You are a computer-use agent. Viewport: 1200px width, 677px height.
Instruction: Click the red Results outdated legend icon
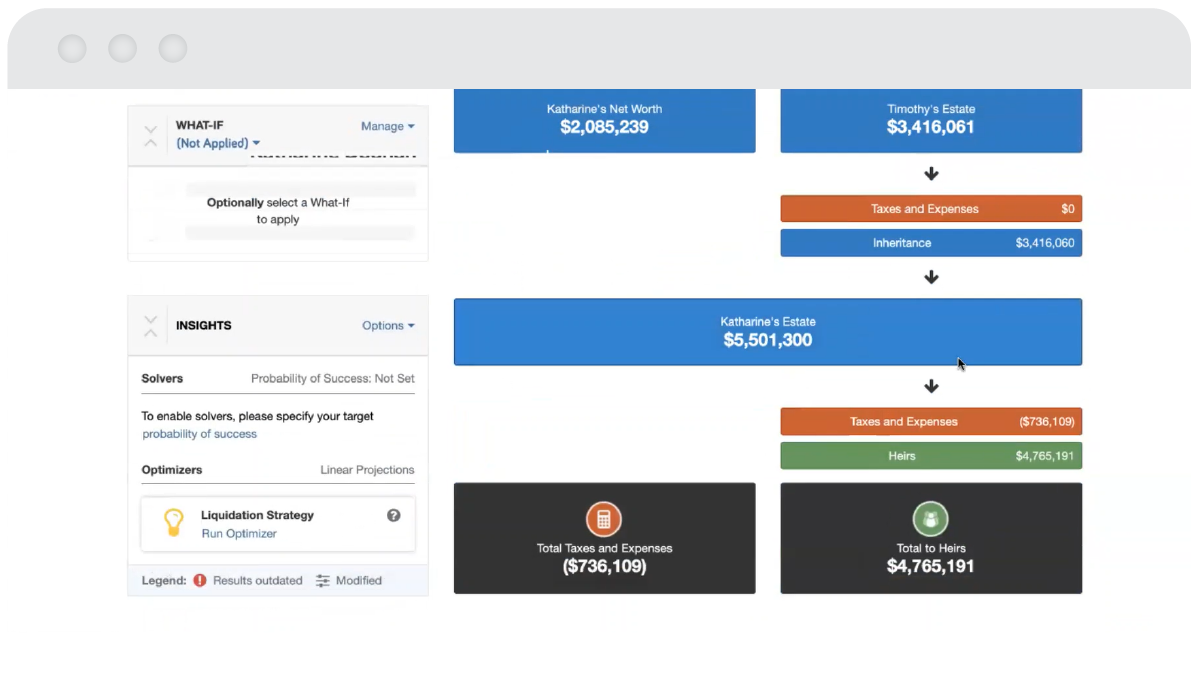(200, 580)
